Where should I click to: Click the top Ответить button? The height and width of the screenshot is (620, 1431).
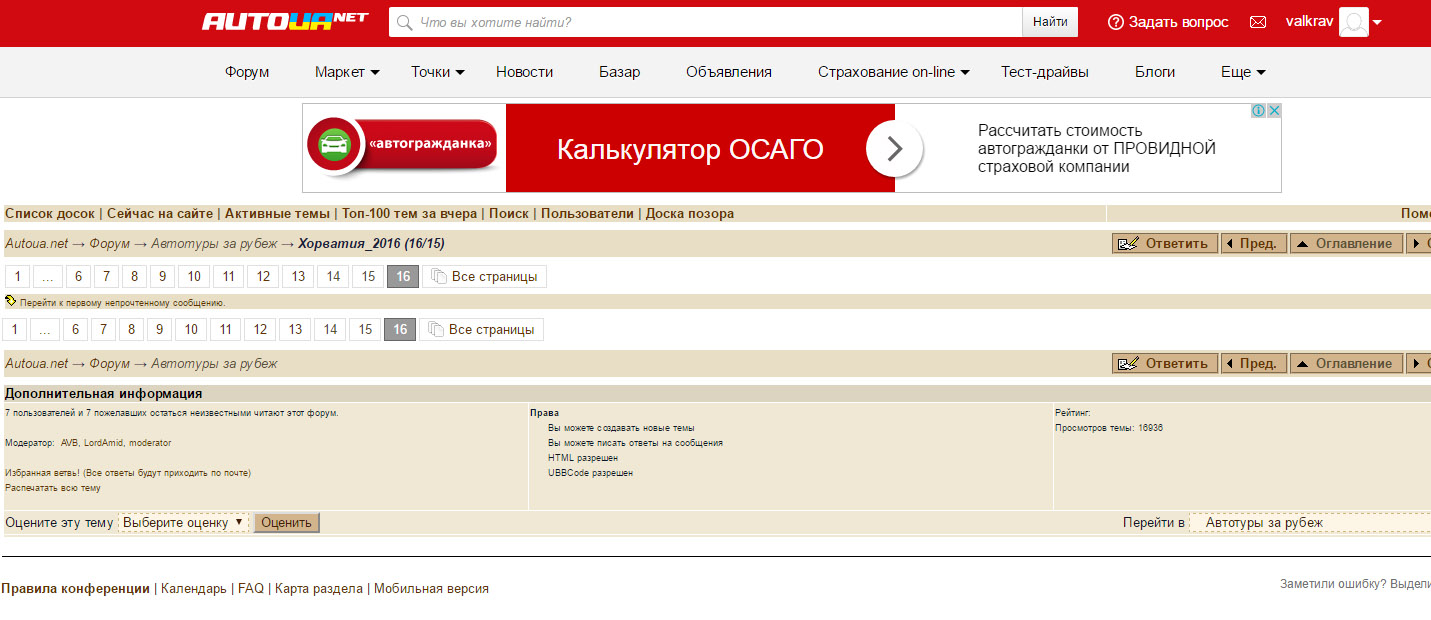(1165, 244)
